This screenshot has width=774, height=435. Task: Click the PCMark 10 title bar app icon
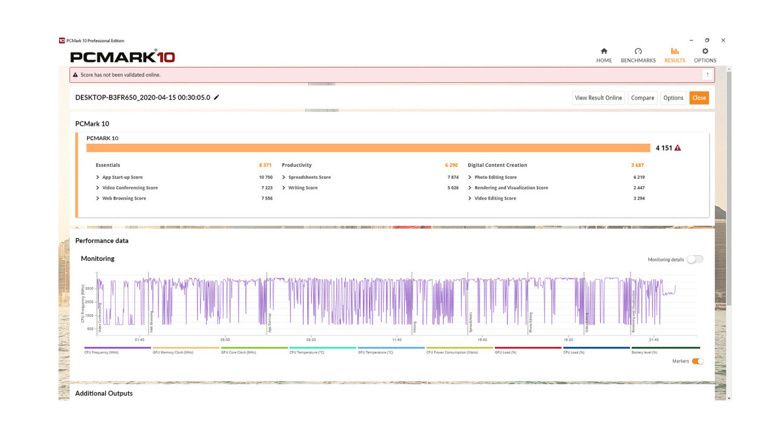click(62, 41)
